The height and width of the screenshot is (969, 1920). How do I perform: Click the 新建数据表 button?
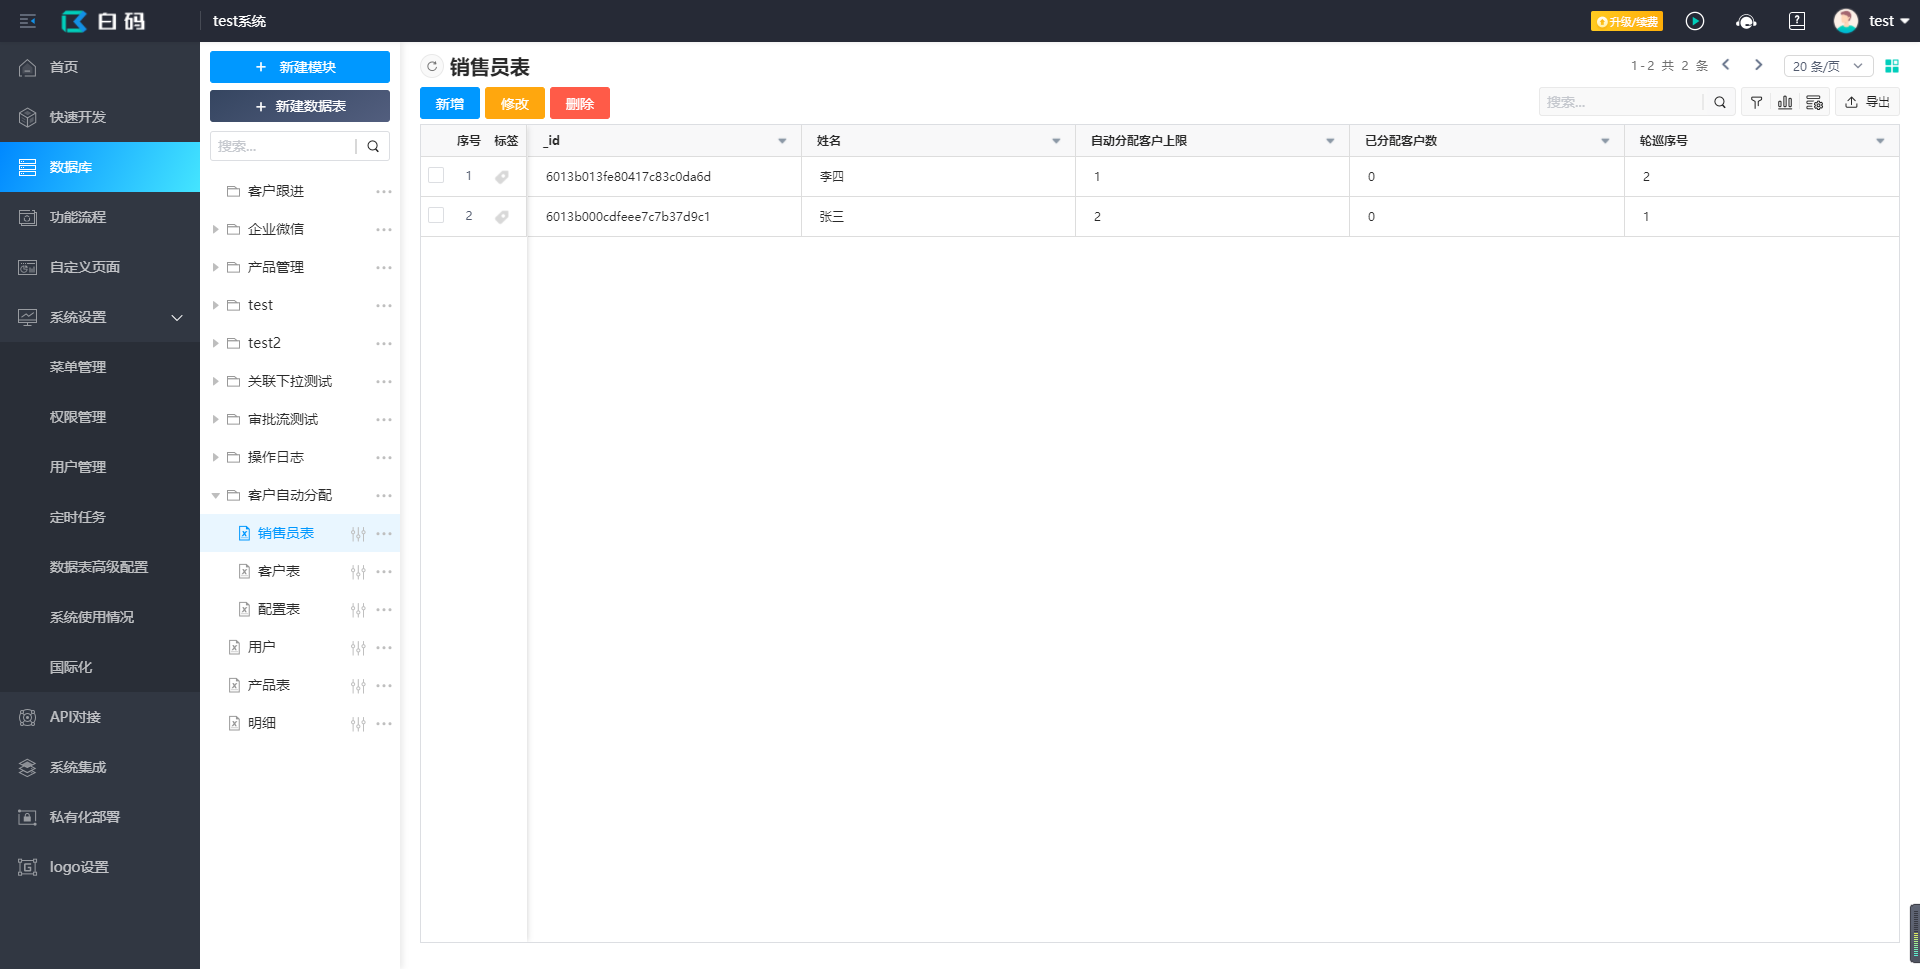click(x=300, y=106)
